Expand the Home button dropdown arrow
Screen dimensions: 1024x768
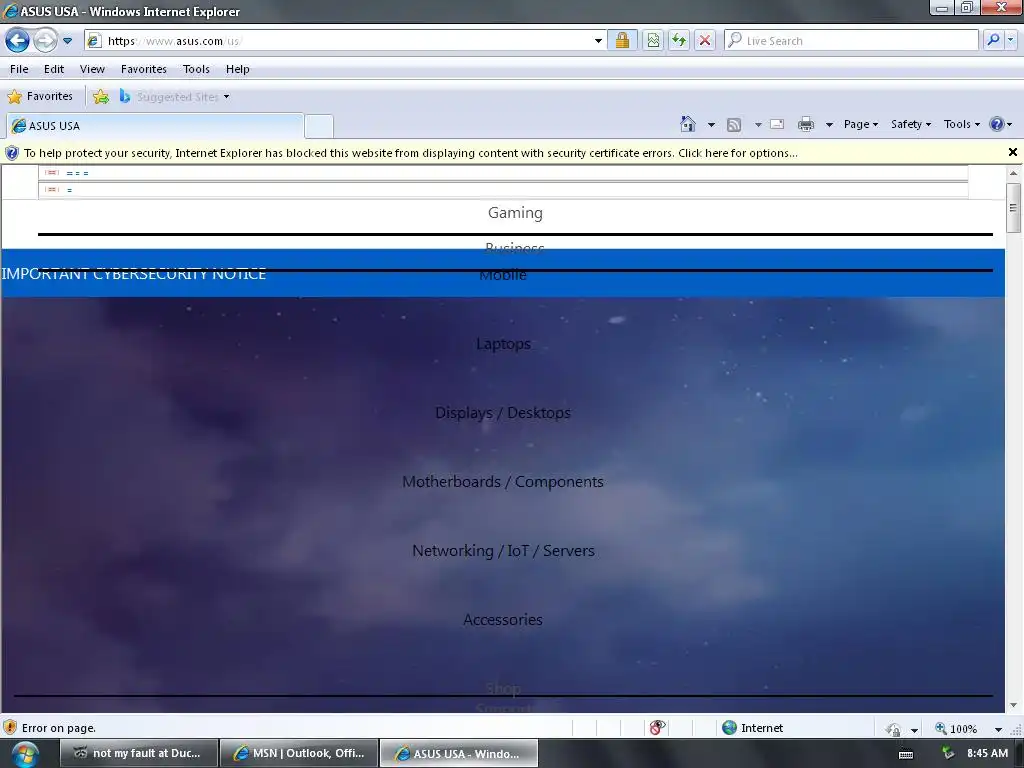coord(711,124)
